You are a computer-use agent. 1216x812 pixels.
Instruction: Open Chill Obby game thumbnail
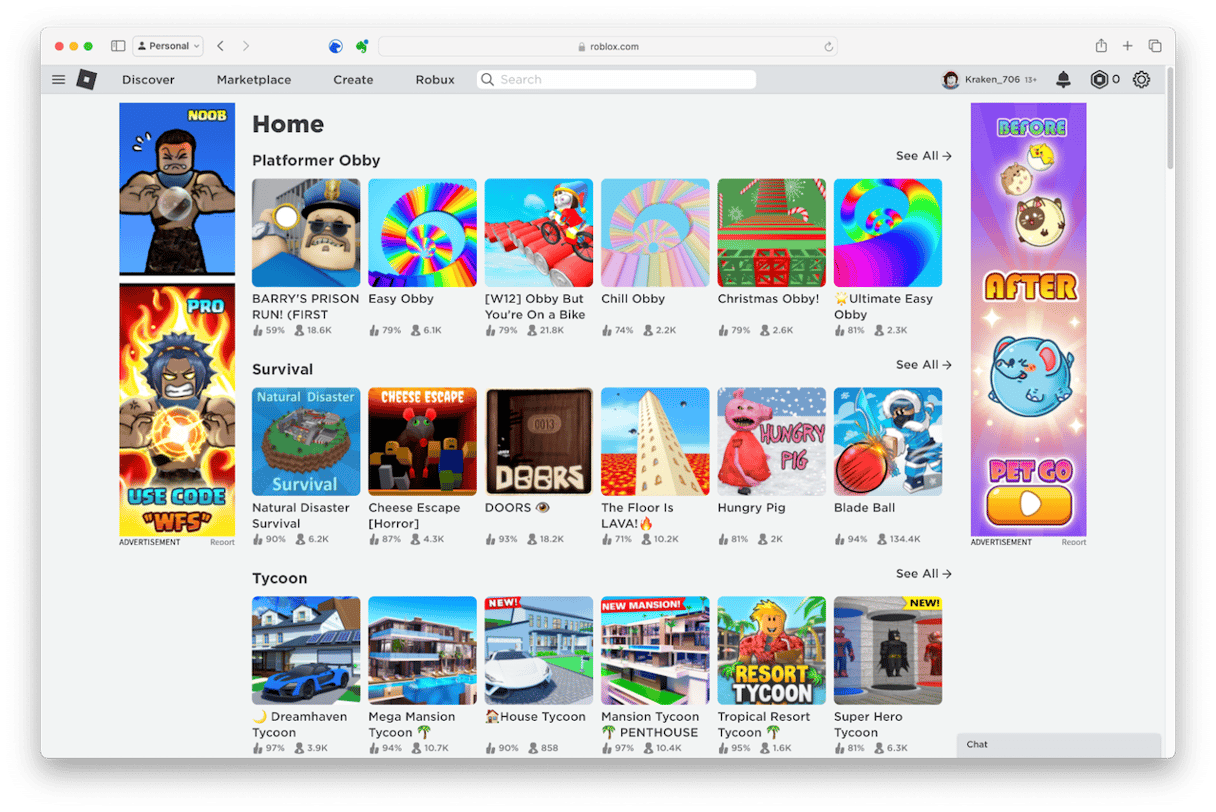pyautogui.click(x=655, y=233)
